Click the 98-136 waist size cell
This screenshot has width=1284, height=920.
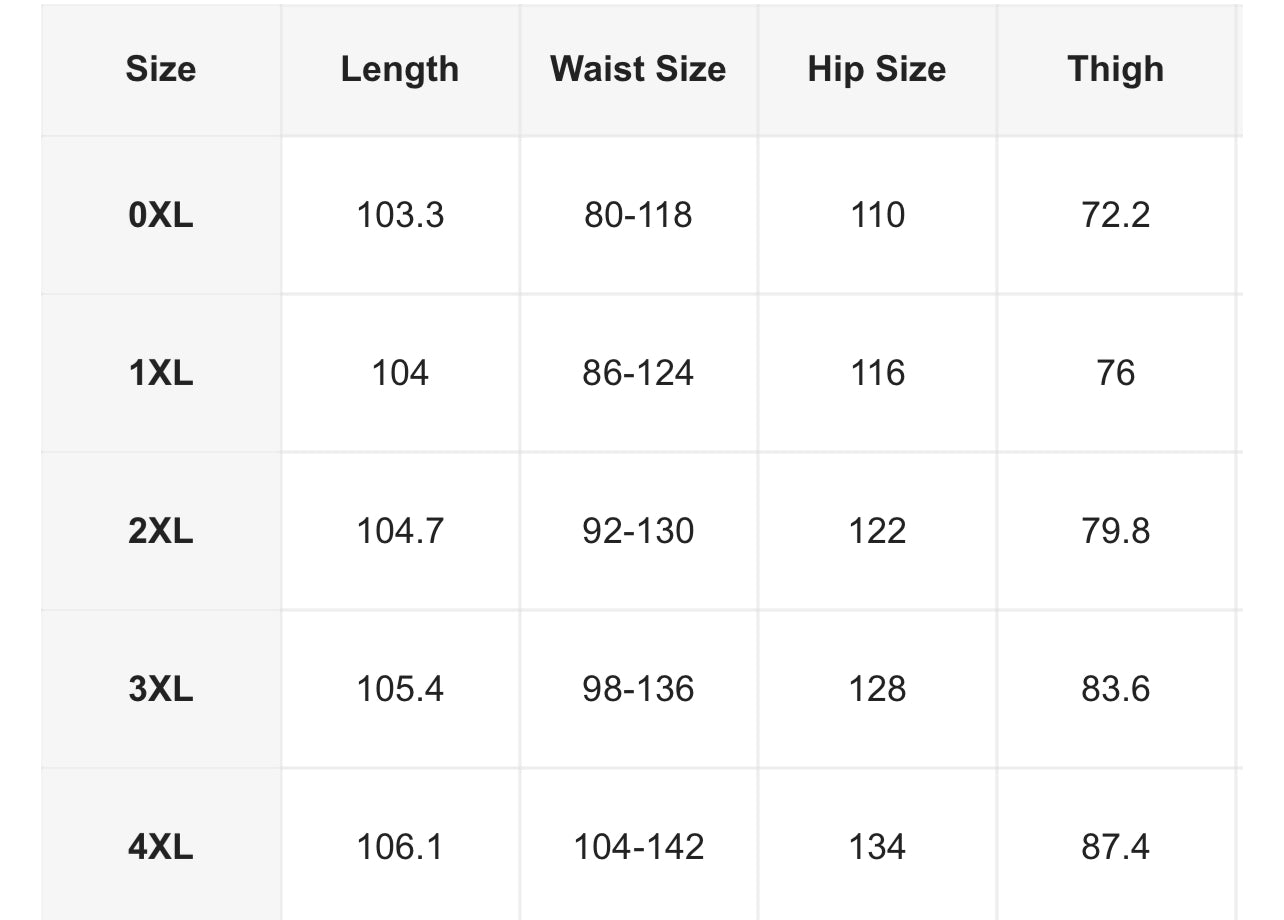[638, 689]
